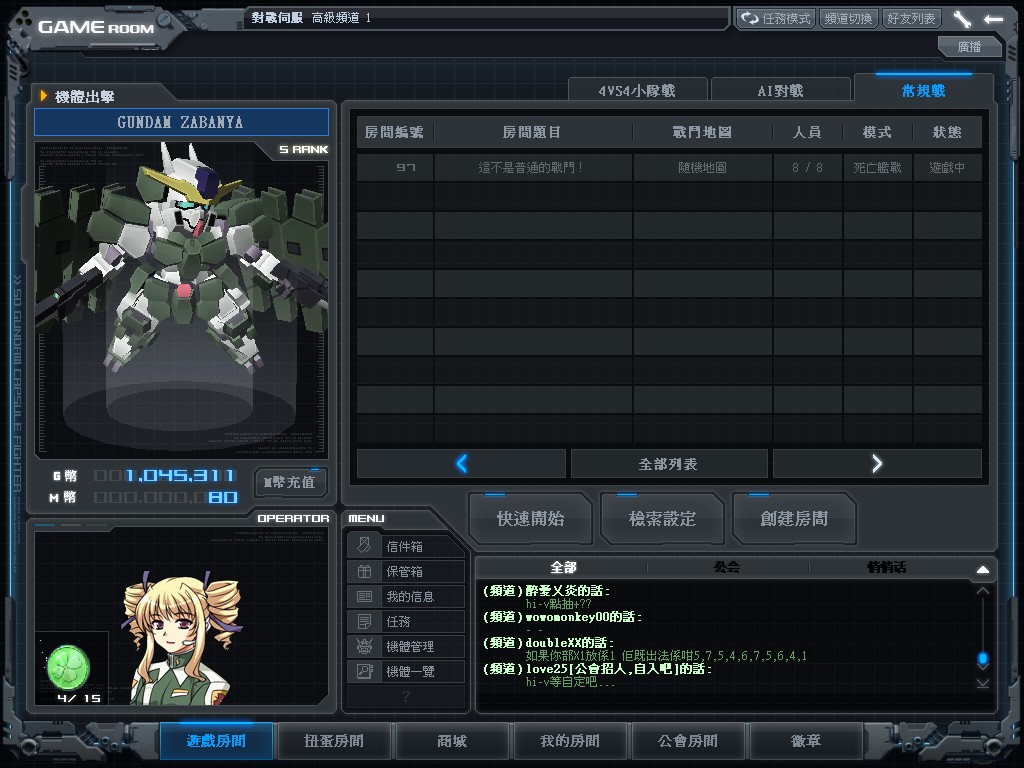Image resolution: width=1024 pixels, height=768 pixels.
Task: Open the 扭蛋房間 bottom navigation tab
Action: 334,741
